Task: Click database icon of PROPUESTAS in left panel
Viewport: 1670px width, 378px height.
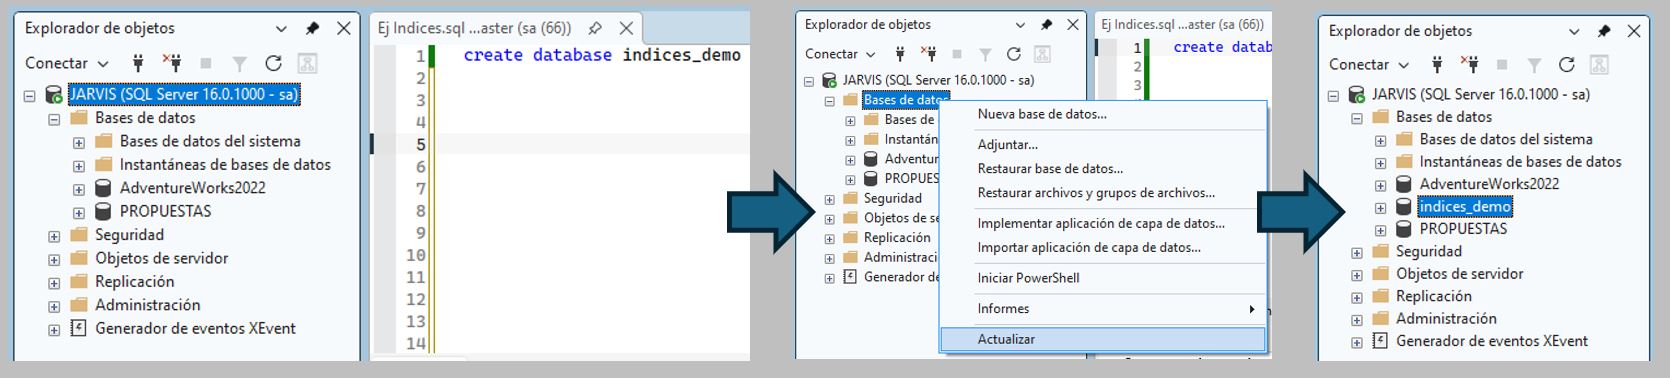Action: pos(103,211)
